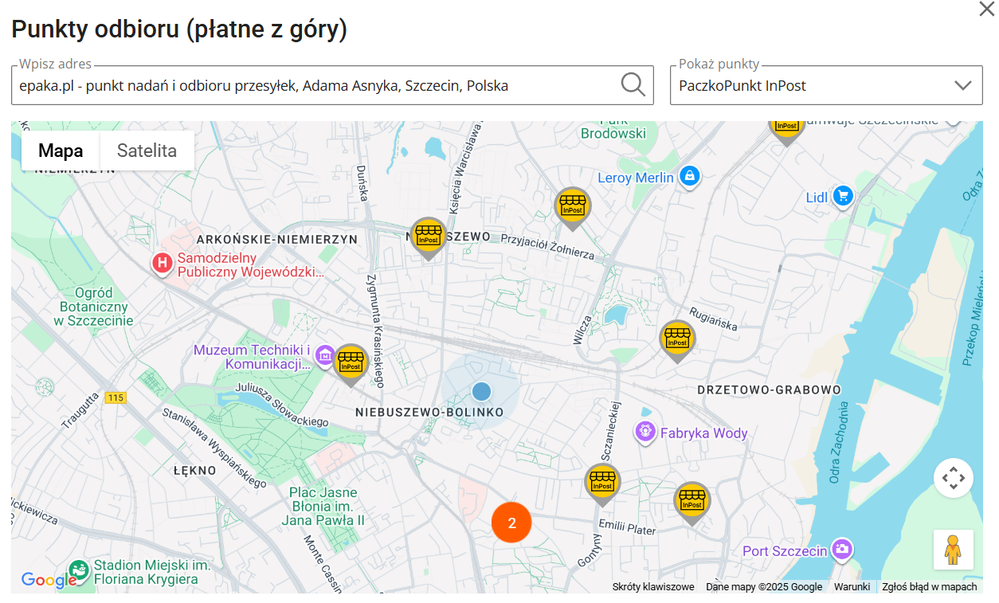The height and width of the screenshot is (603, 999).
Task: Click the Fabryka Wody attraction pin
Action: (x=645, y=432)
